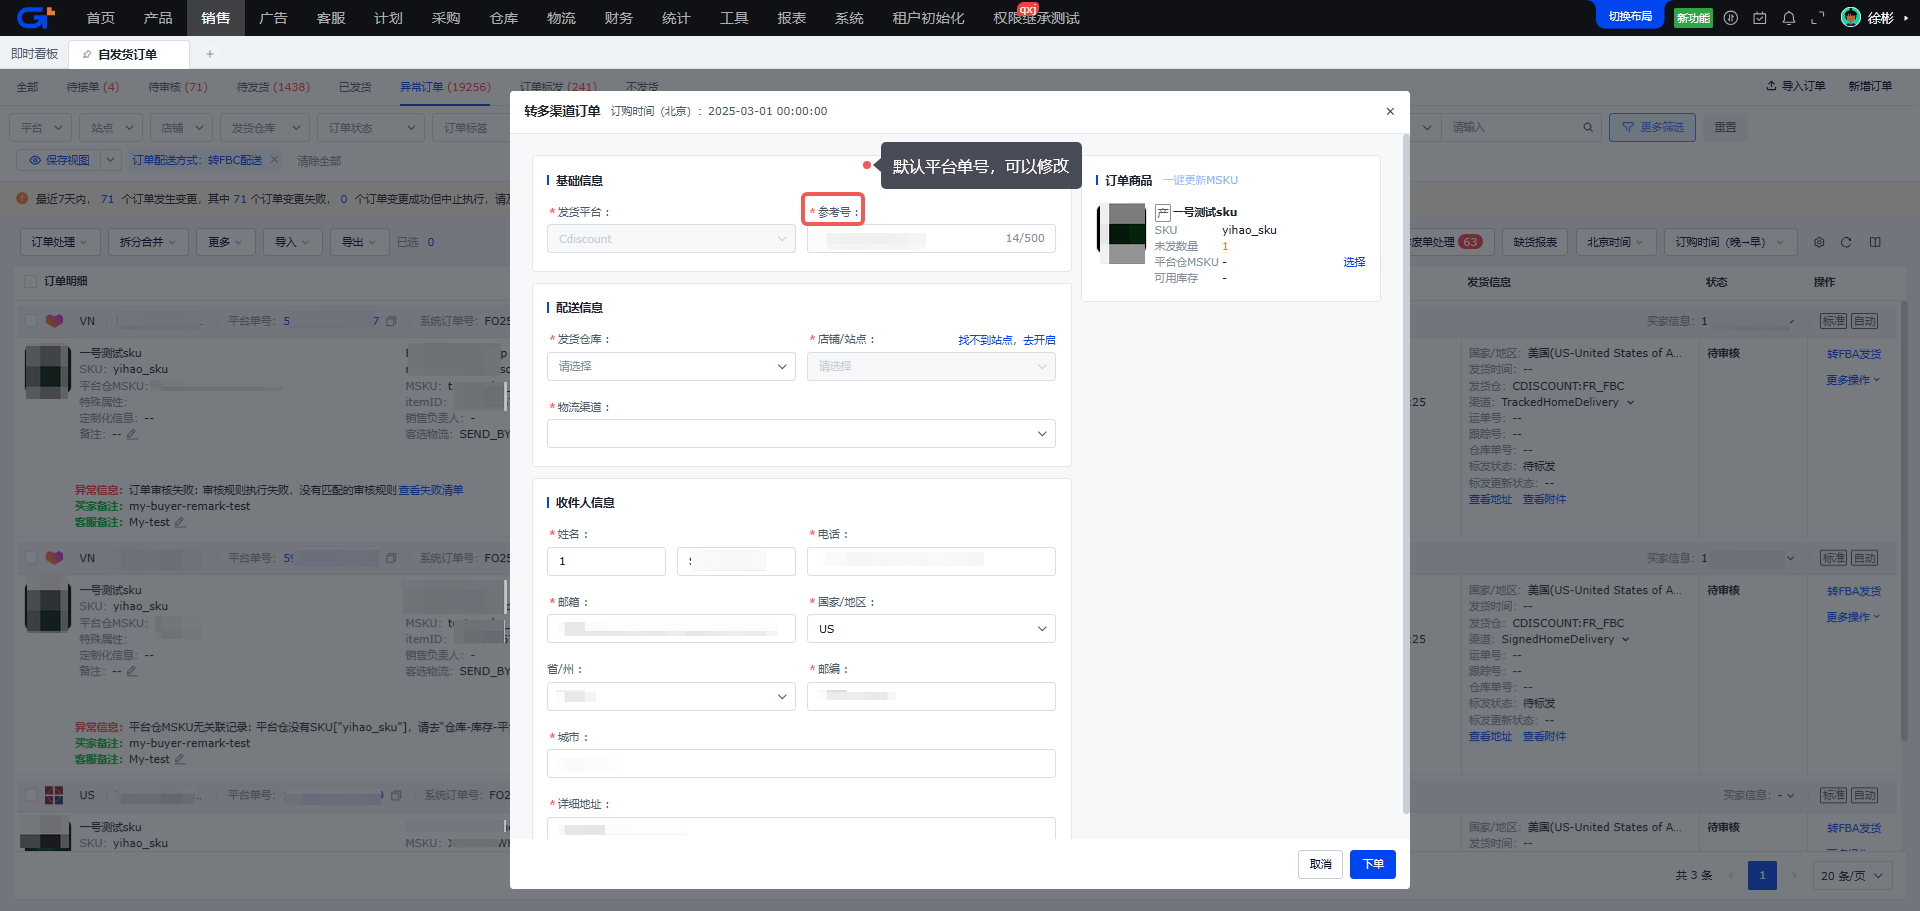Focus the 电话 input field
Screen dimensions: 1920x911
click(x=931, y=561)
